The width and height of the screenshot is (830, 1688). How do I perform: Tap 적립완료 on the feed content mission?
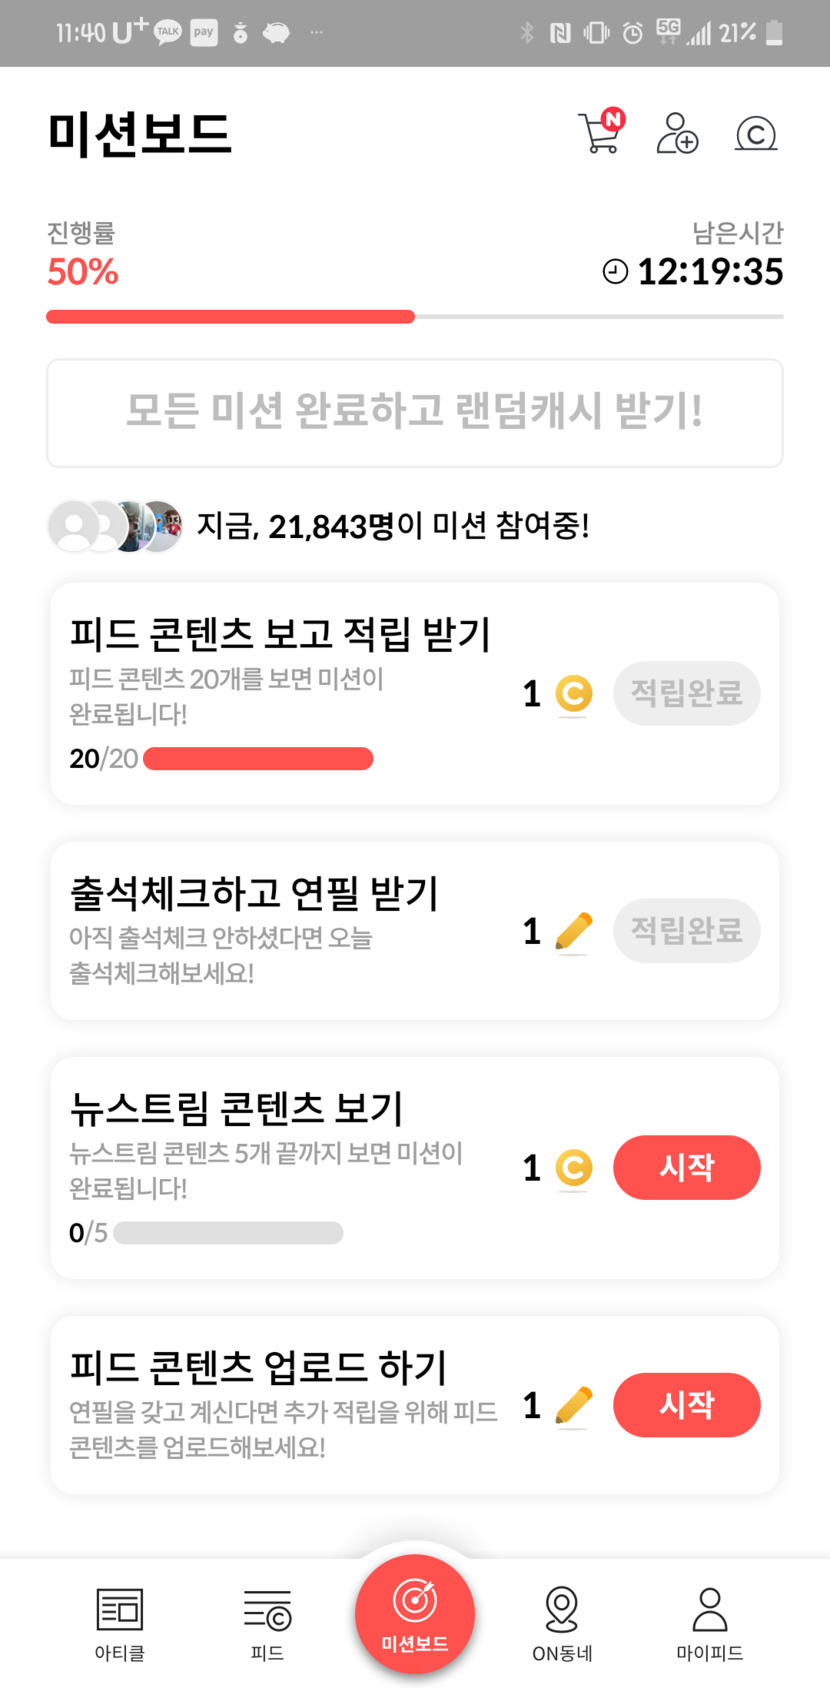point(686,693)
